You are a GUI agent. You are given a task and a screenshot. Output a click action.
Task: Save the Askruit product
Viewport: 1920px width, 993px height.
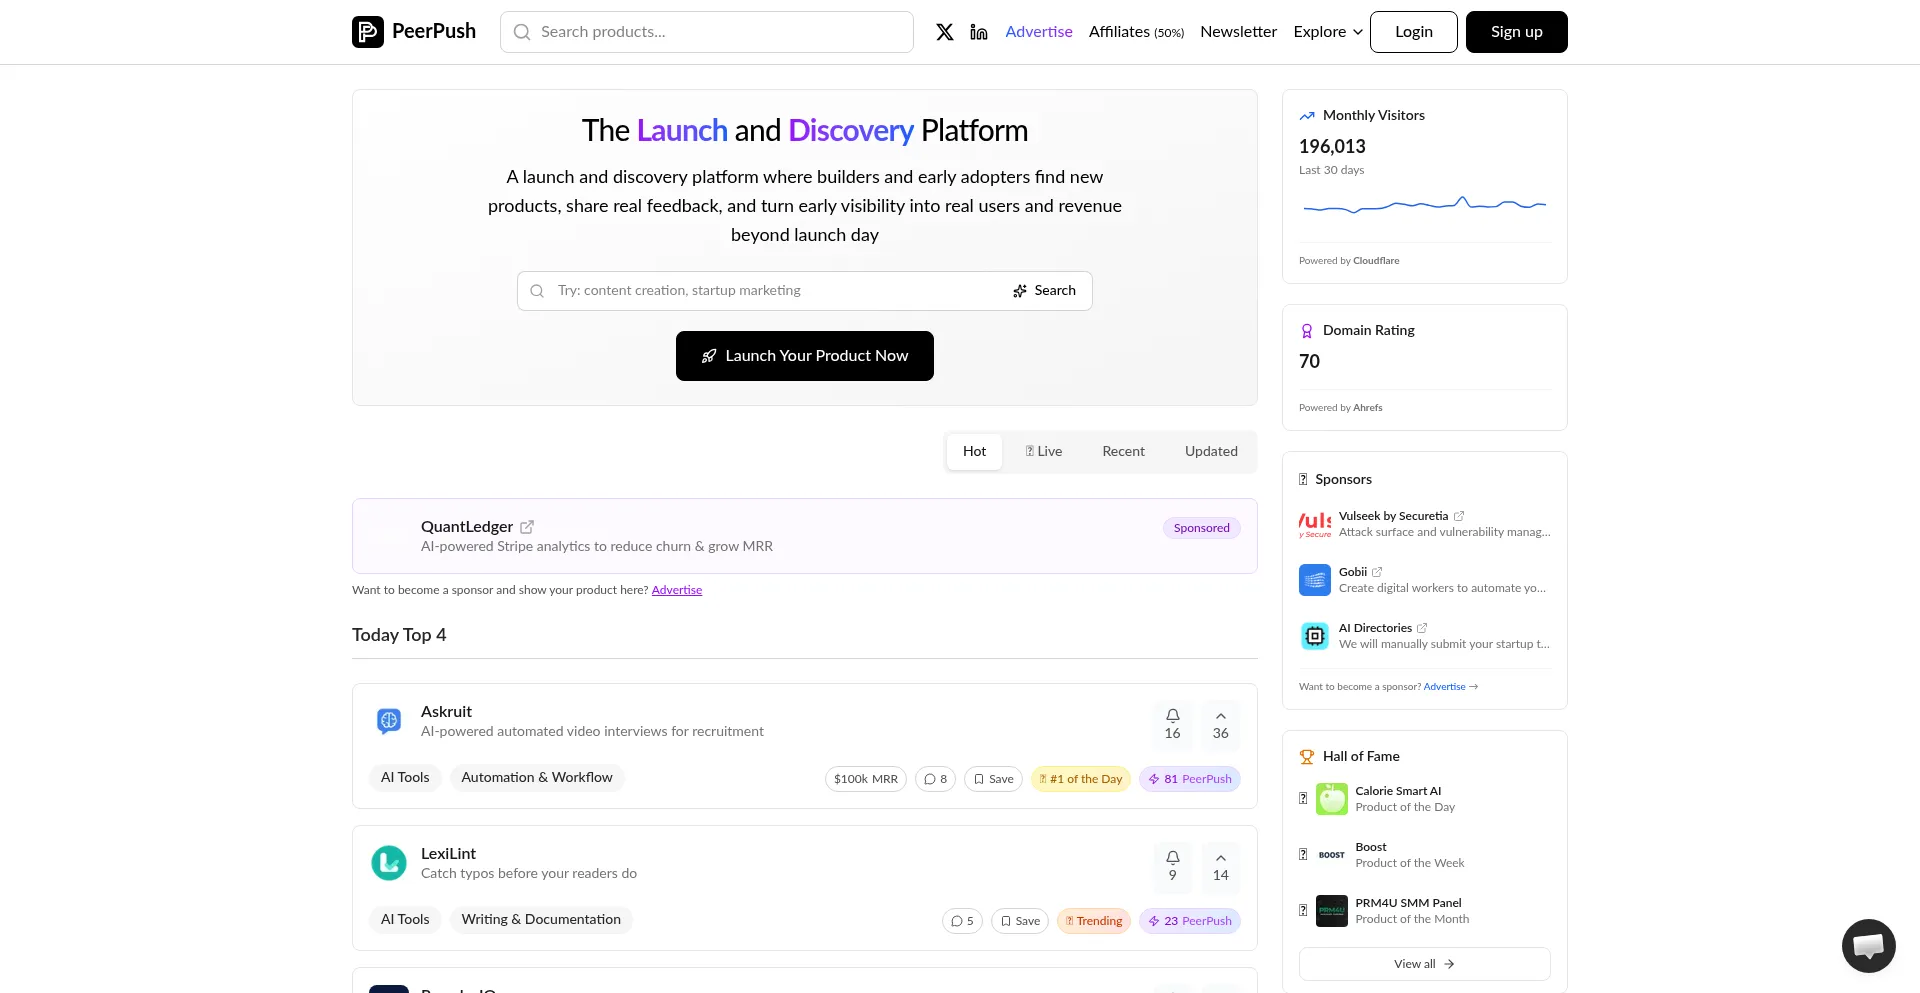coord(993,779)
